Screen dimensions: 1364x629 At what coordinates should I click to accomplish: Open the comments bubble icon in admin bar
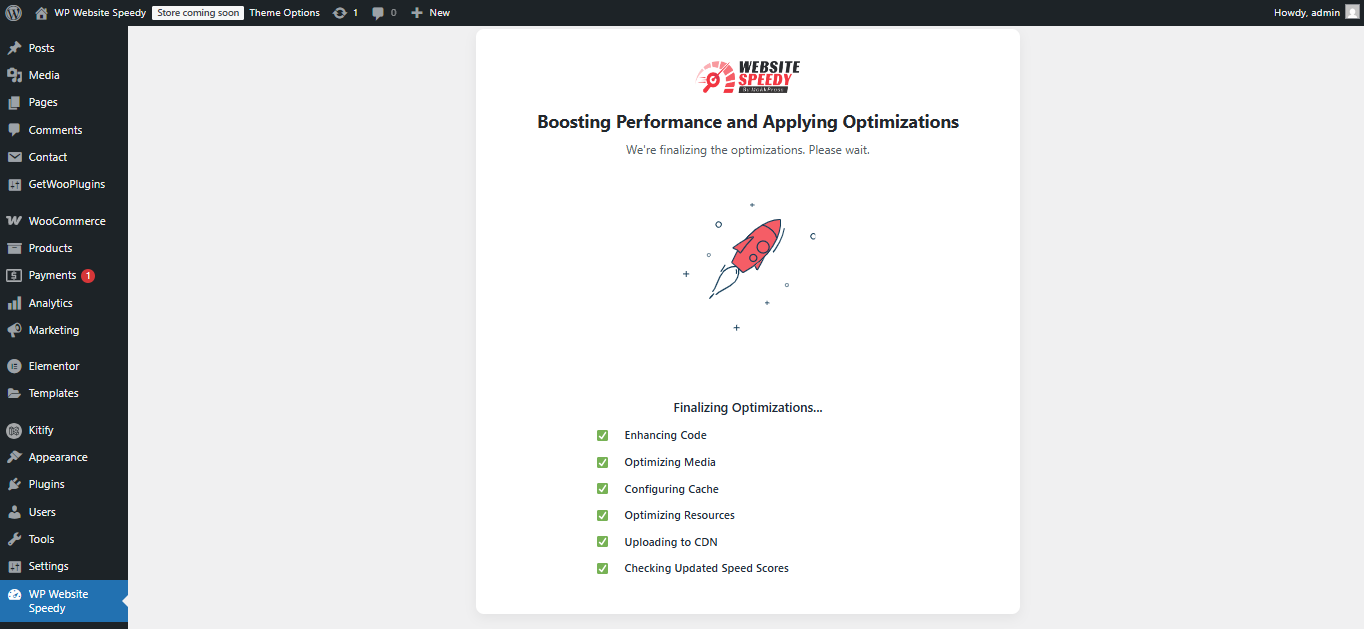pyautogui.click(x=378, y=13)
